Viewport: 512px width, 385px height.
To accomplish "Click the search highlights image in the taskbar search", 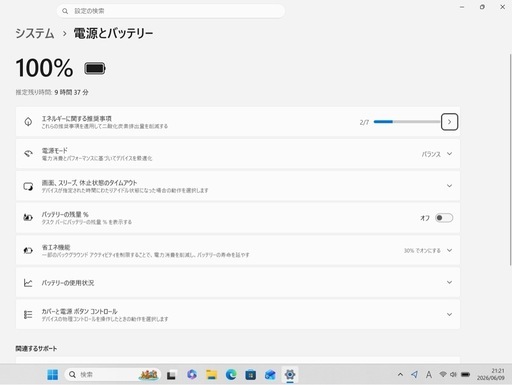I will tap(148, 375).
